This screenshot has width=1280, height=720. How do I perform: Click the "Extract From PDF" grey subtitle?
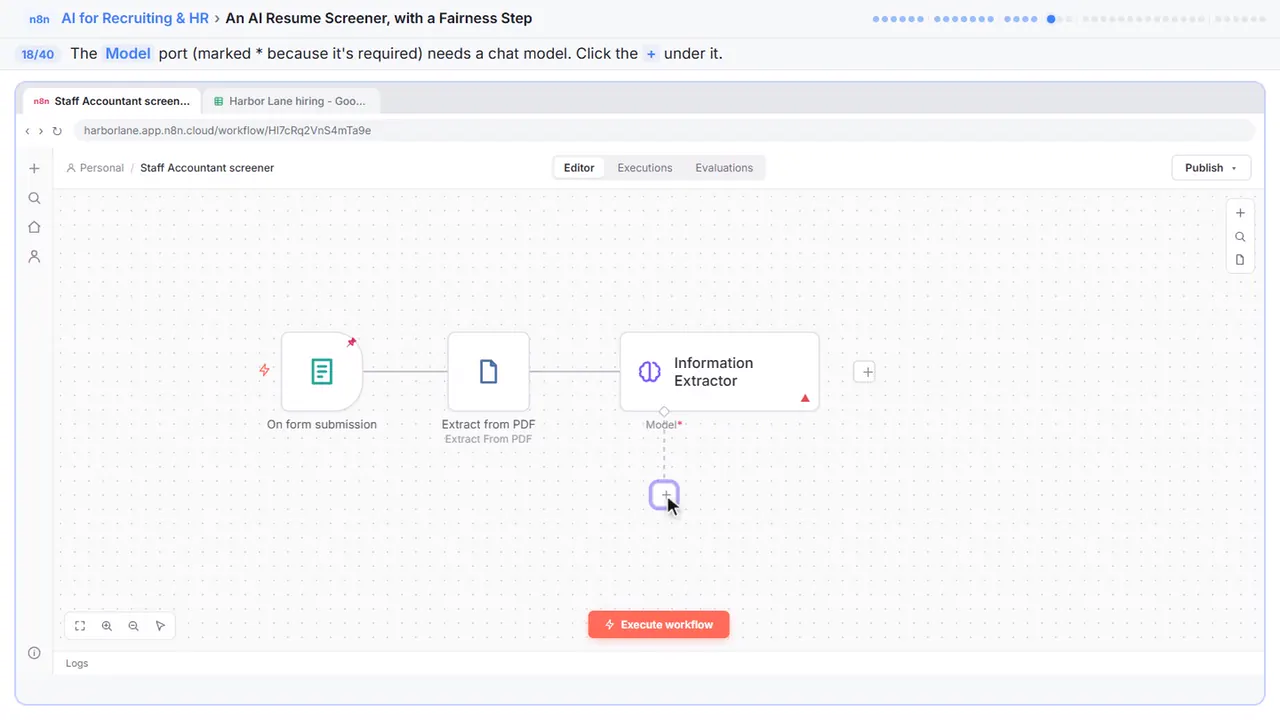coord(488,439)
